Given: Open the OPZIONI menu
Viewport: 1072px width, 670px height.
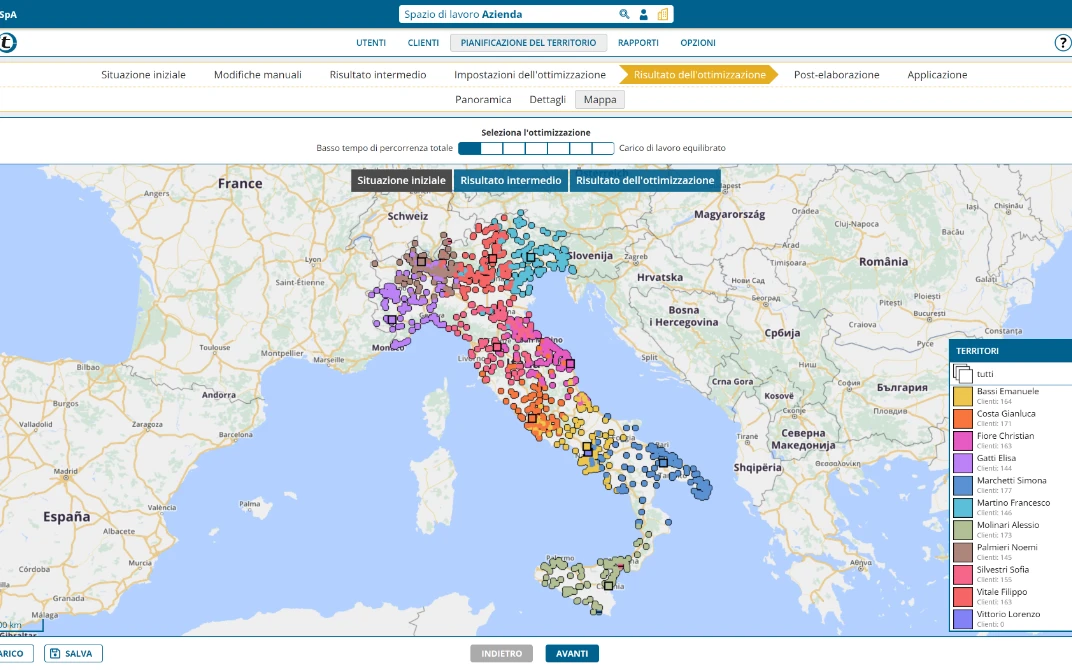Looking at the screenshot, I should click(x=697, y=42).
